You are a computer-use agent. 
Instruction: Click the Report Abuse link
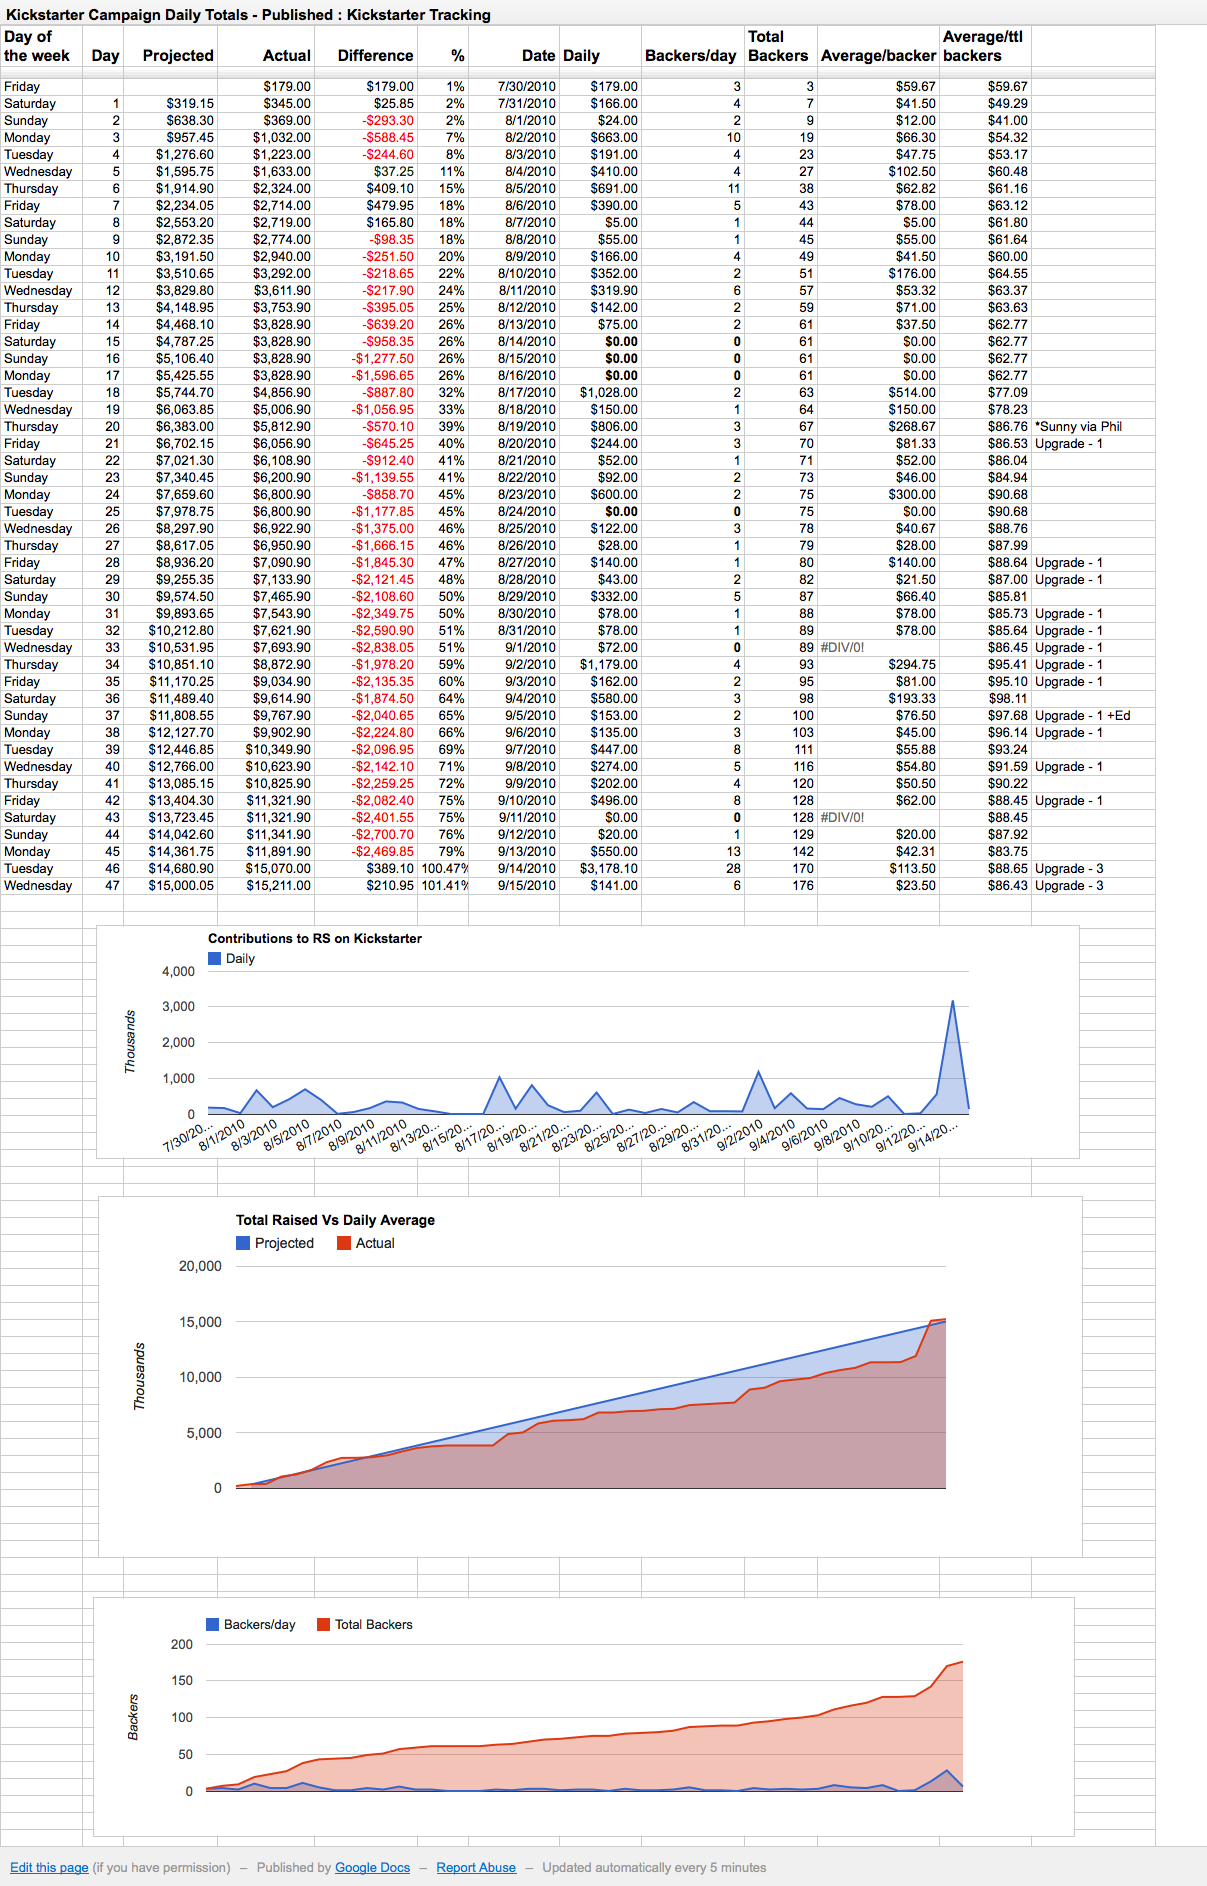(x=476, y=1867)
